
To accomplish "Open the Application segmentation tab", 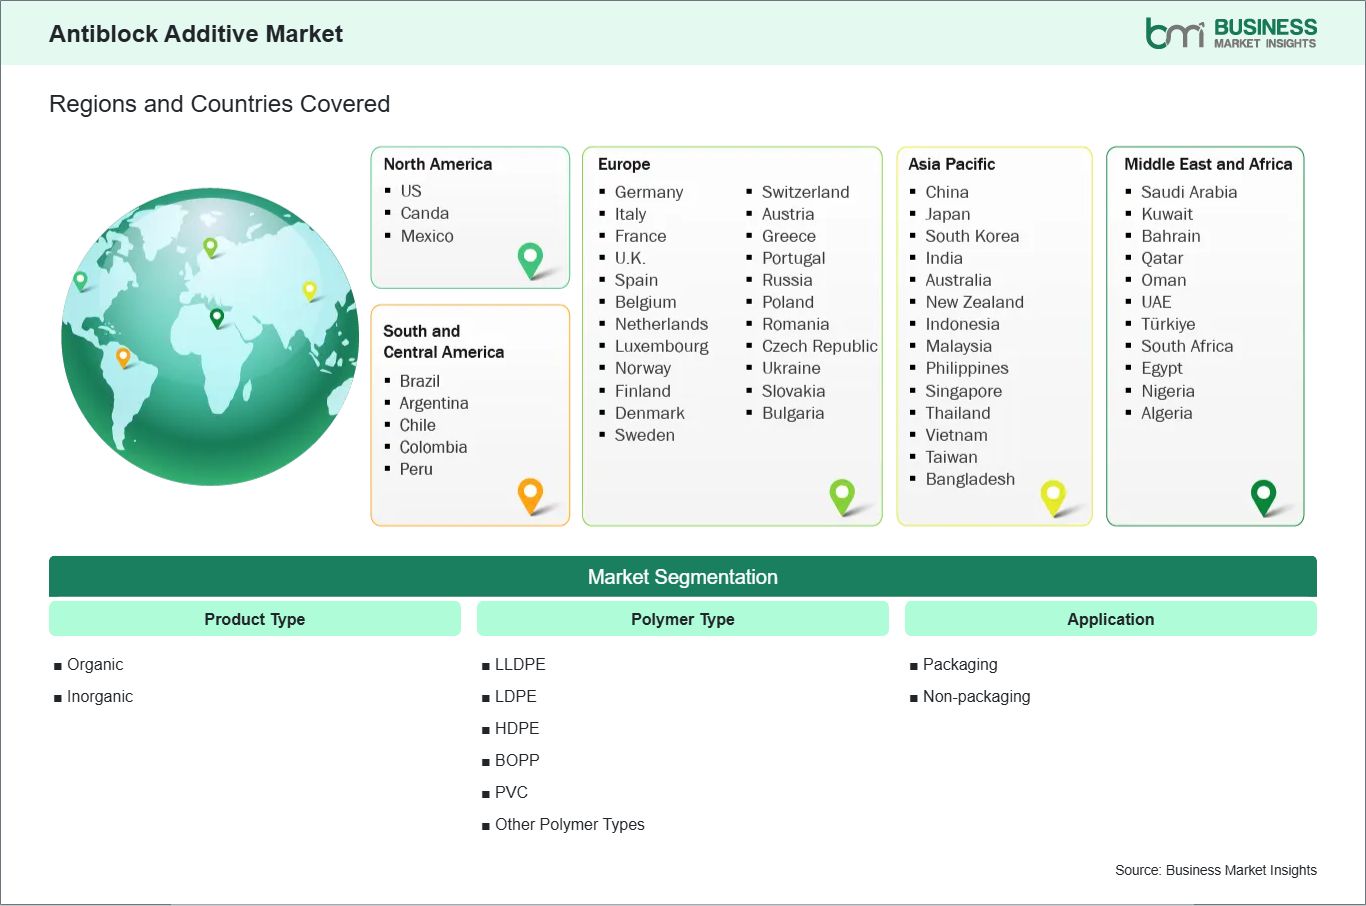I will click(x=1110, y=618).
